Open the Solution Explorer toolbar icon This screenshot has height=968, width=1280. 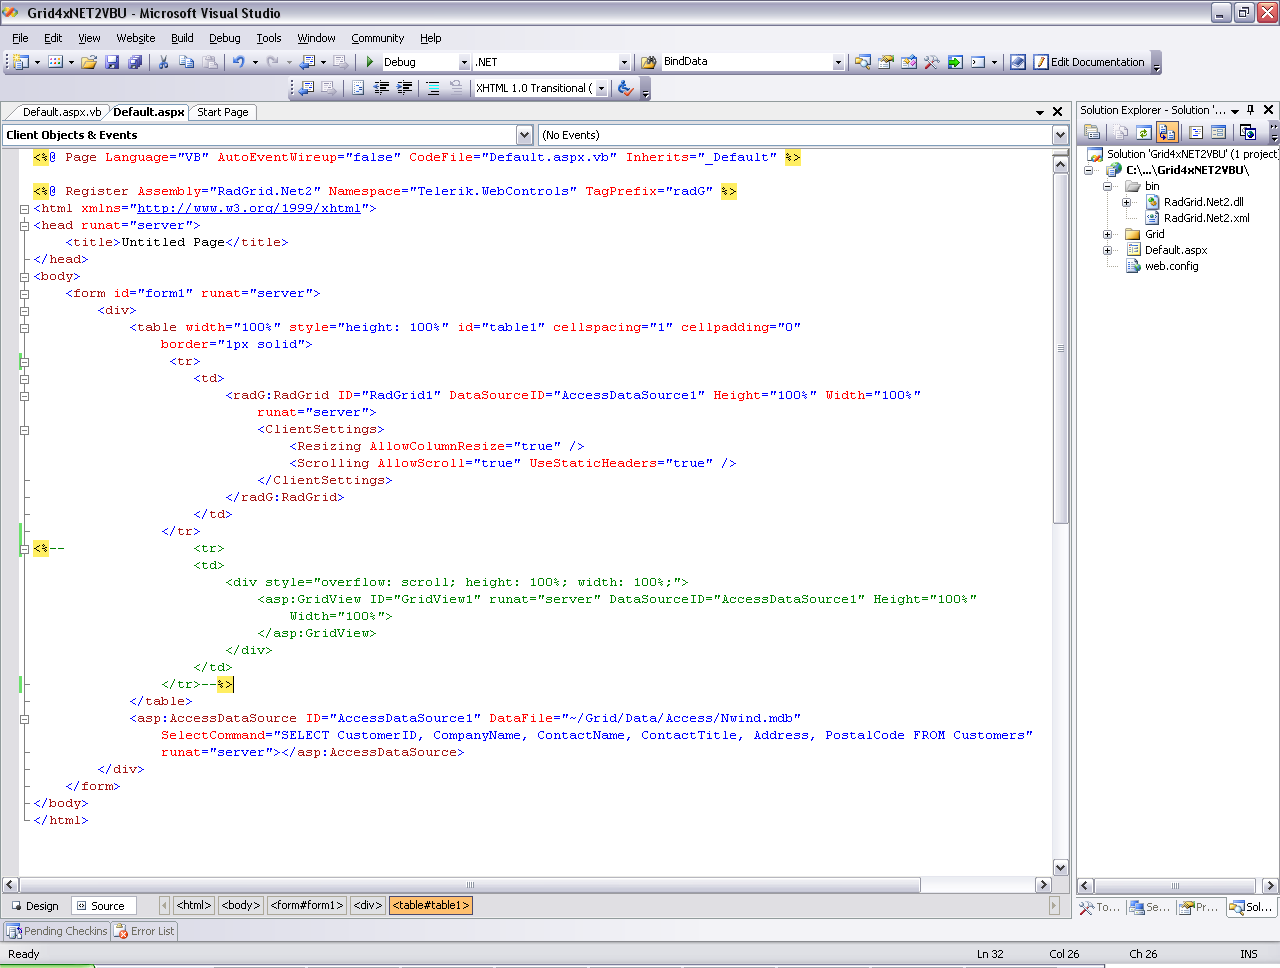click(862, 62)
